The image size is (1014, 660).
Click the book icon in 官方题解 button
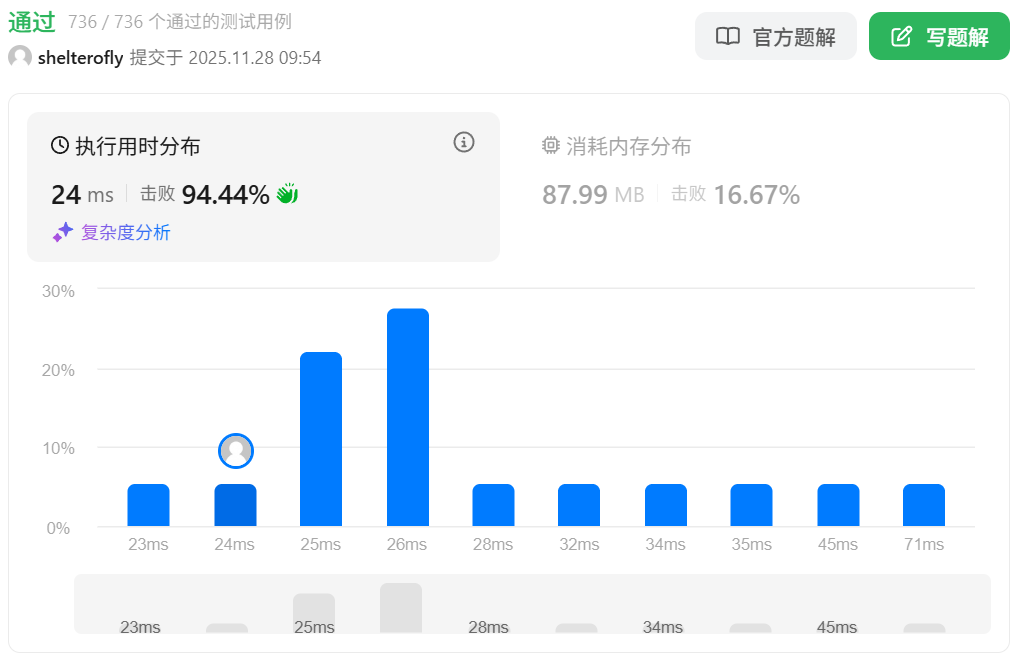[728, 37]
